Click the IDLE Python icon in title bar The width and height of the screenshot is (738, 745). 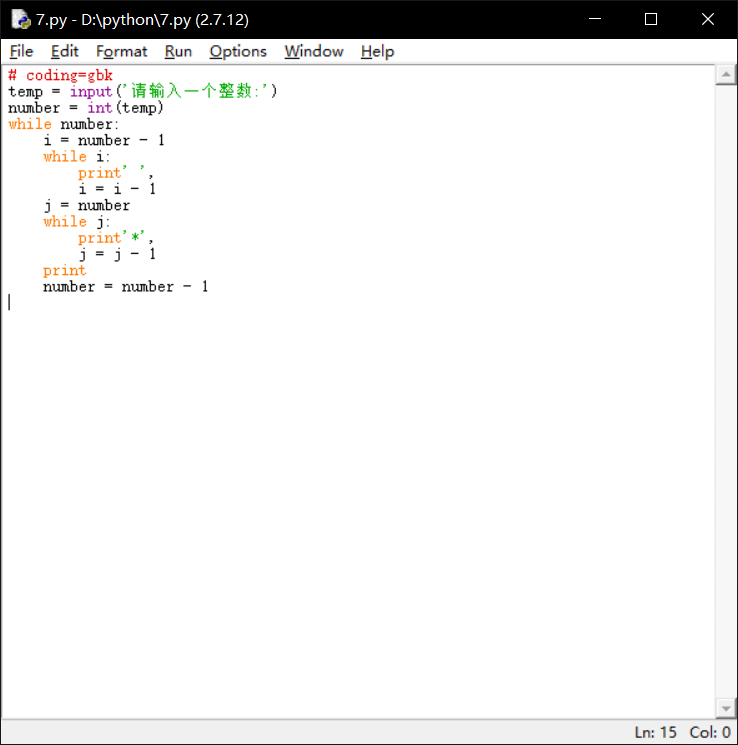point(20,19)
